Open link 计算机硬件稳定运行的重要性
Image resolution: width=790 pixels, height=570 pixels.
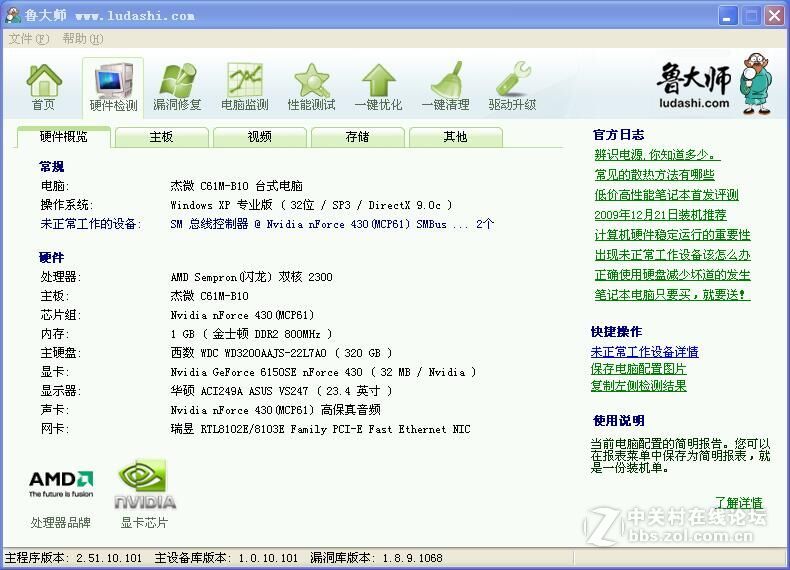(672, 235)
